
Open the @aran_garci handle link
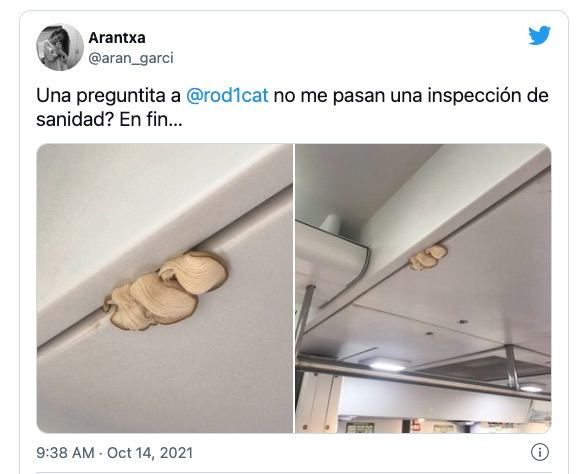point(131,58)
